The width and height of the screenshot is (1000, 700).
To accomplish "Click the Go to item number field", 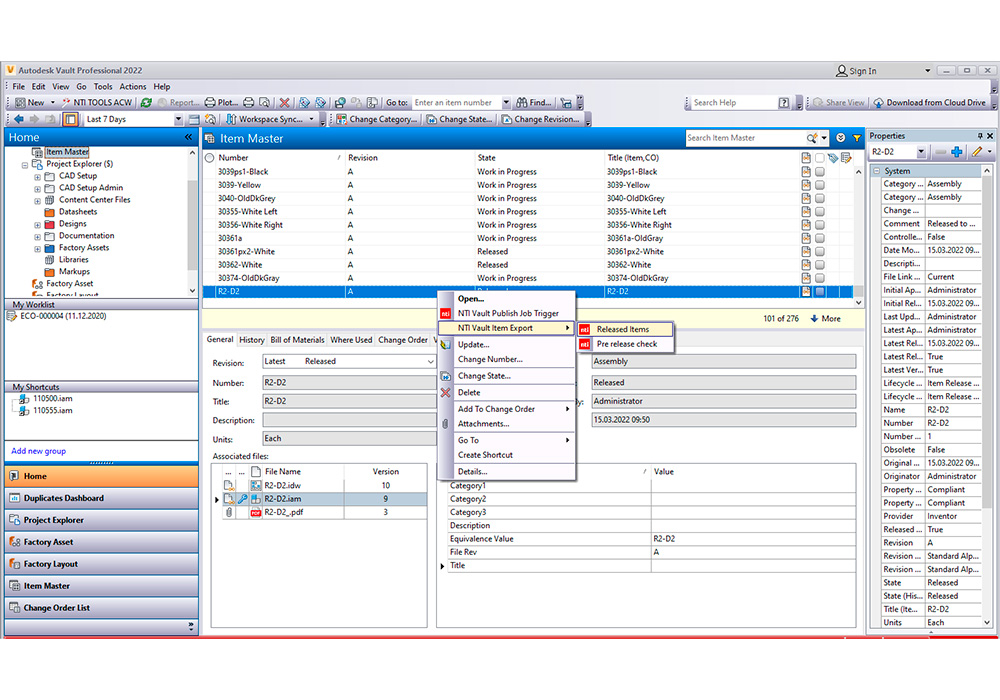I will click(x=456, y=103).
